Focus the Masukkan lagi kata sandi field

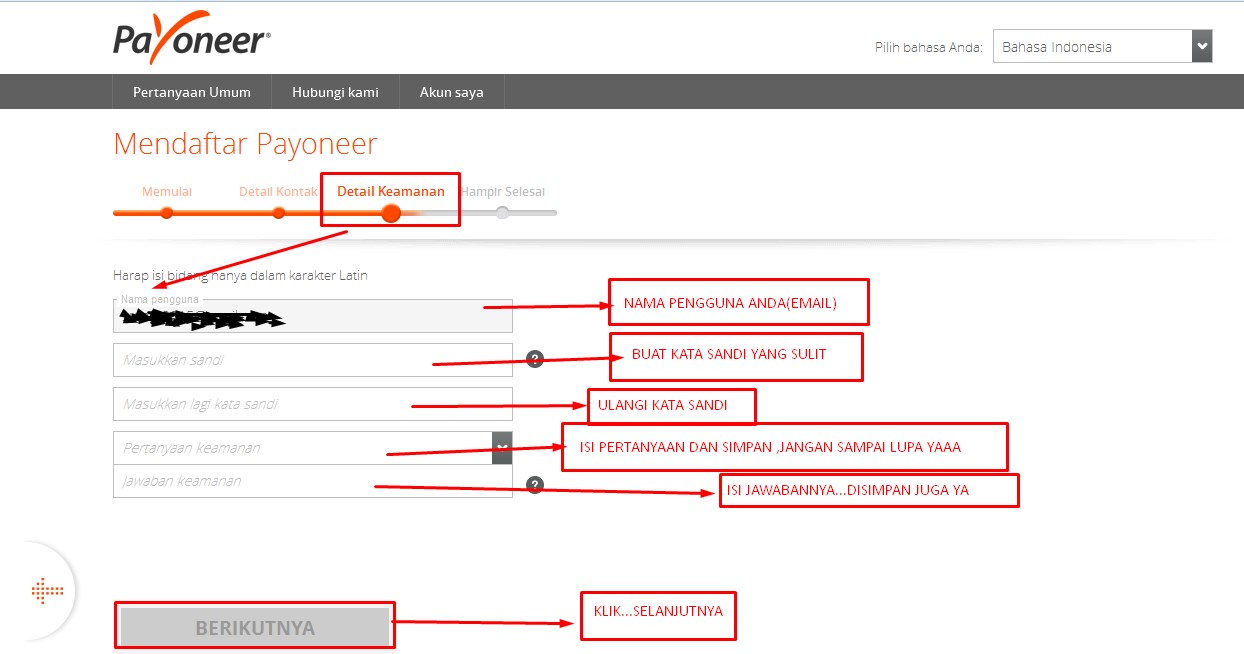tap(313, 404)
